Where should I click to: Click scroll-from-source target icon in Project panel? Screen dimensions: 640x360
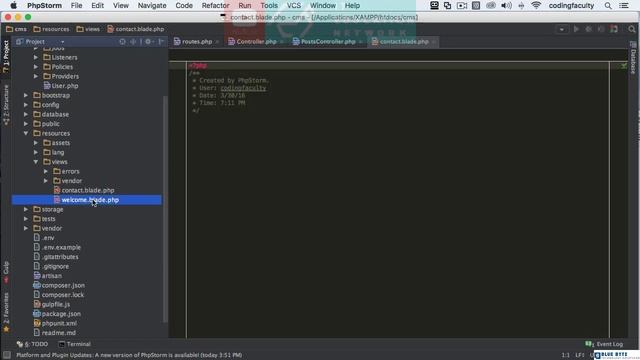point(122,42)
